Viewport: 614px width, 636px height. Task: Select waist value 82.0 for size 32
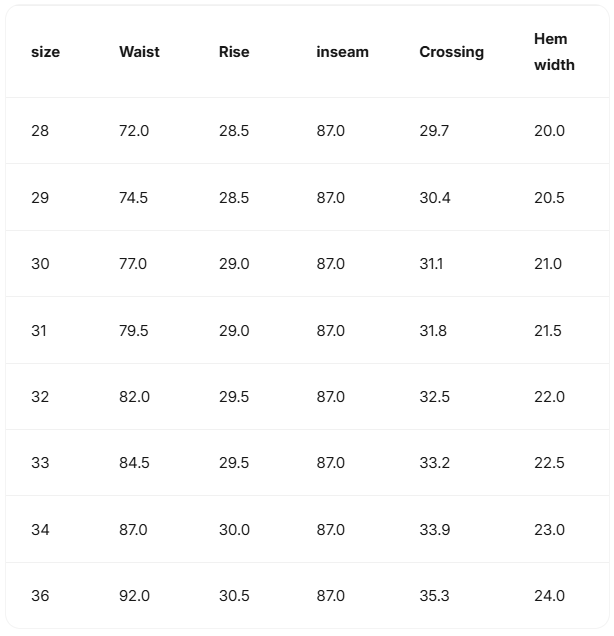[134, 397]
